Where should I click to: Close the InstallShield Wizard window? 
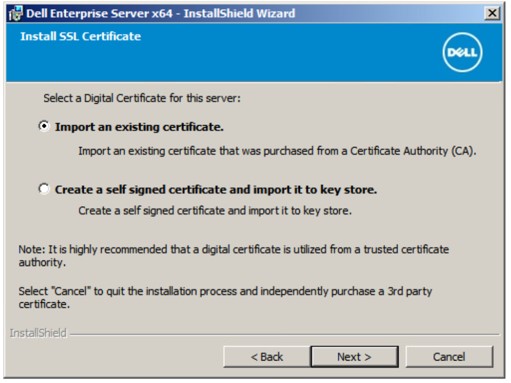tap(492, 13)
